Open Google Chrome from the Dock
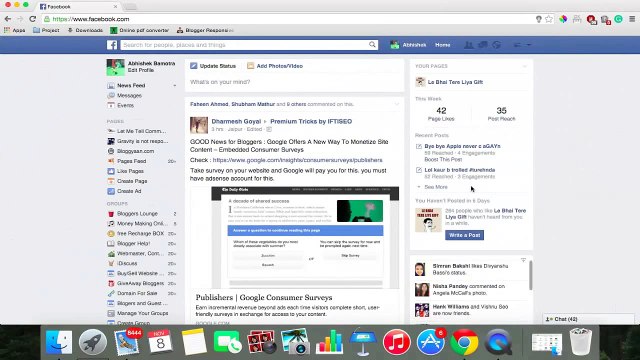The width and height of the screenshot is (640, 360). [464, 342]
